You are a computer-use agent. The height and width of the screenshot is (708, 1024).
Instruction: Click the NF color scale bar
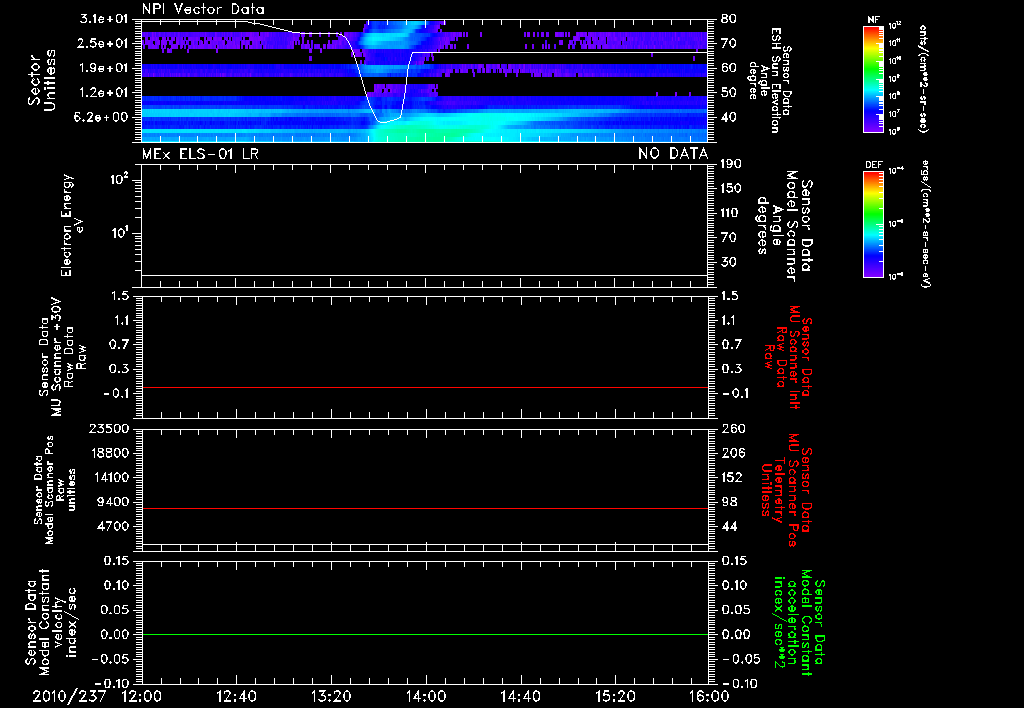click(x=873, y=79)
